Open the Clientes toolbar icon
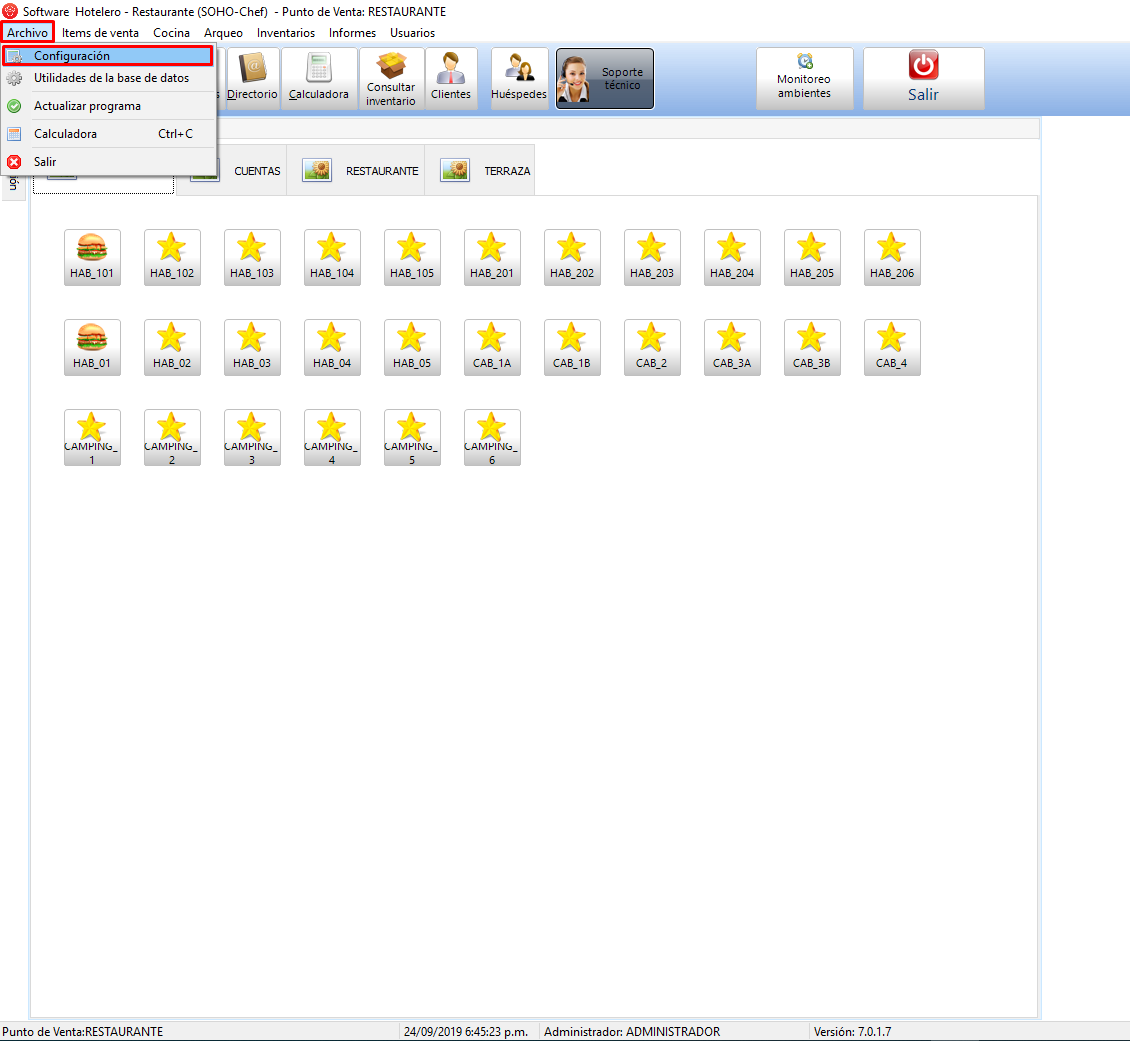 (x=451, y=78)
